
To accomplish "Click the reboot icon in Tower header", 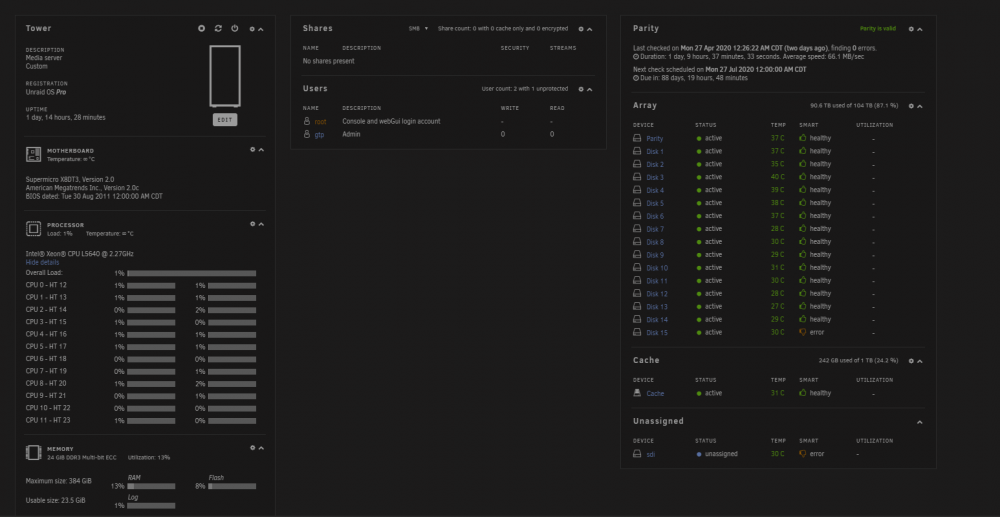I will pos(218,29).
